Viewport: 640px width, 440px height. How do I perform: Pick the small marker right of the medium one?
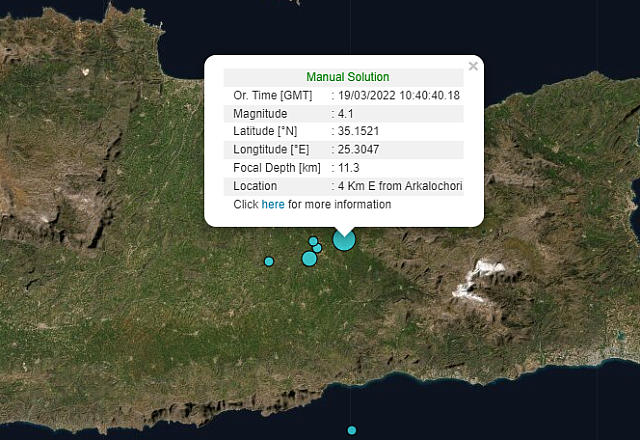pyautogui.click(x=318, y=249)
